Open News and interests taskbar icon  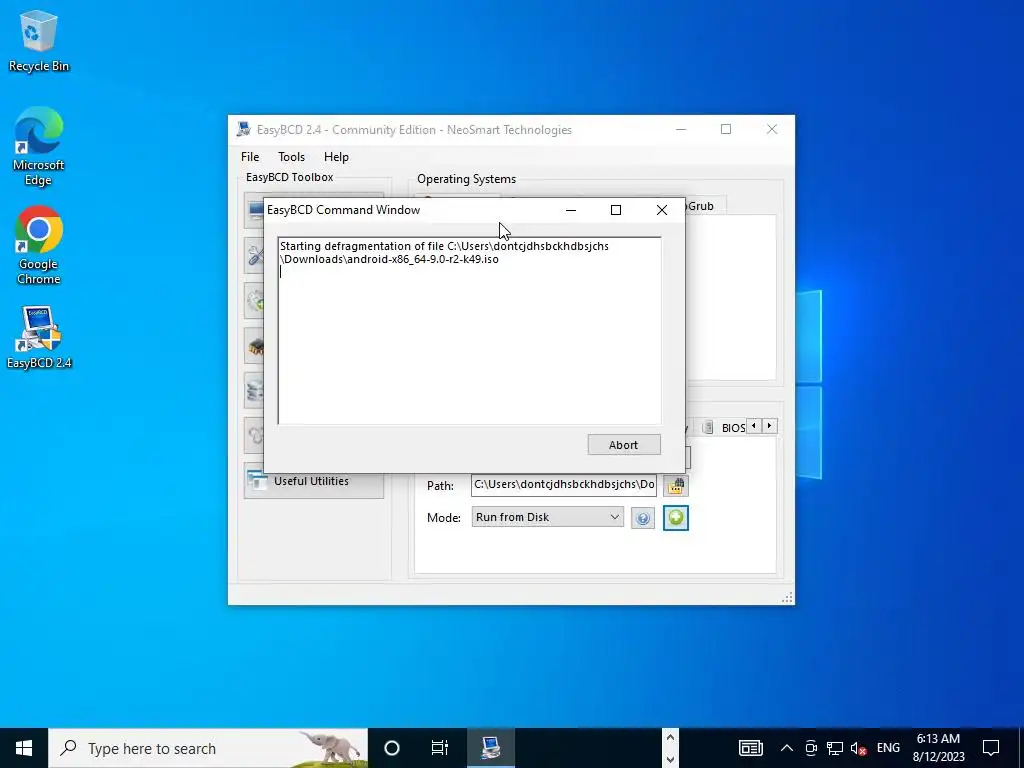click(x=750, y=748)
